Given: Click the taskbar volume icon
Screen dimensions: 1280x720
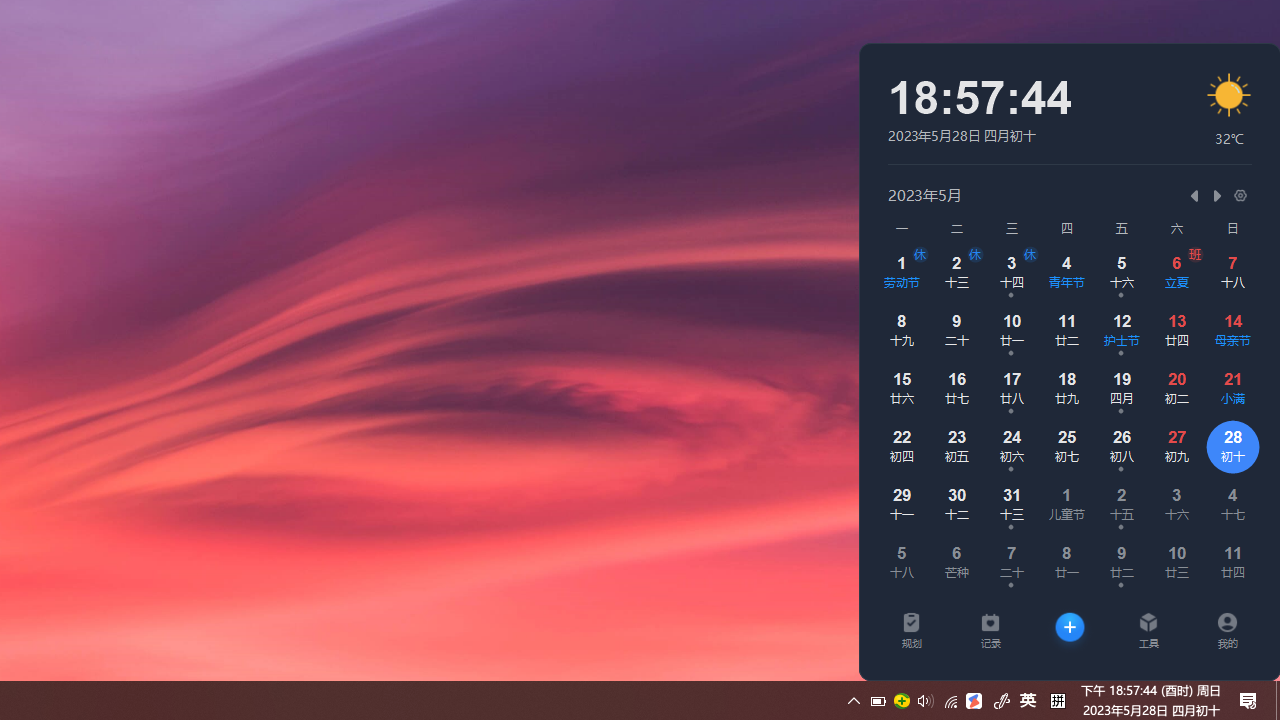Looking at the screenshot, I should 925,701.
